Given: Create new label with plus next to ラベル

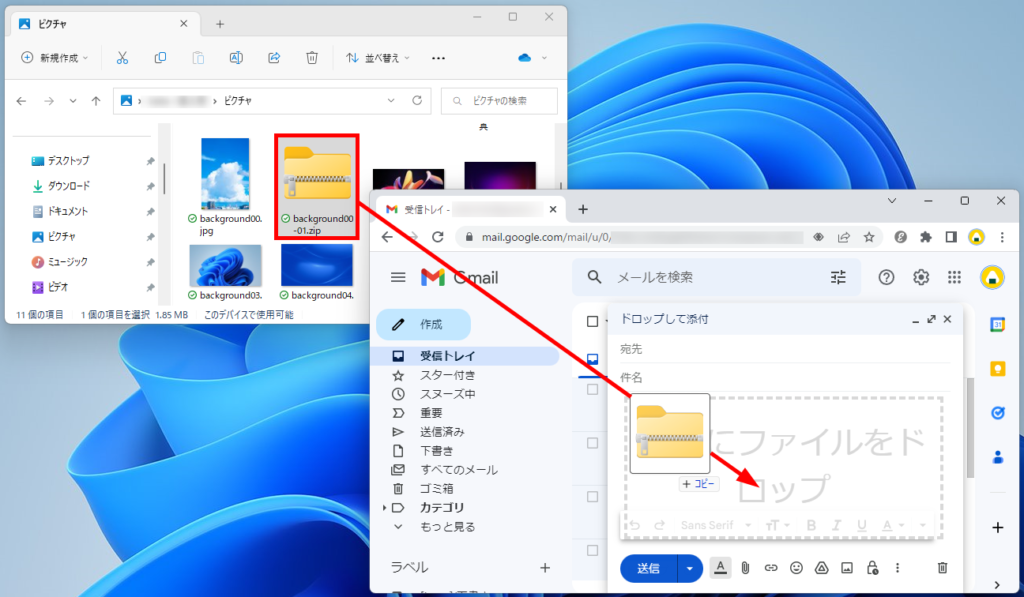Looking at the screenshot, I should (x=545, y=568).
